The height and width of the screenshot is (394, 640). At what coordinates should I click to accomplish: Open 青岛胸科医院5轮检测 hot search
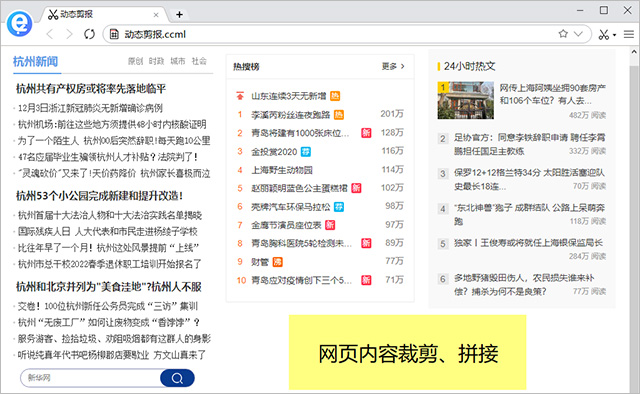[301, 243]
